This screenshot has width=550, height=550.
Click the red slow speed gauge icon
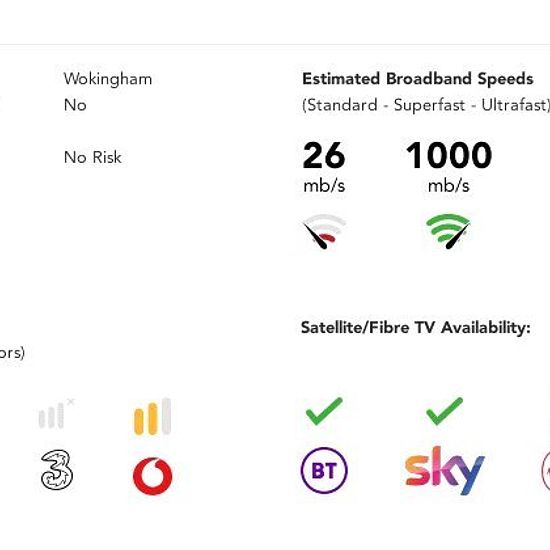tap(325, 232)
